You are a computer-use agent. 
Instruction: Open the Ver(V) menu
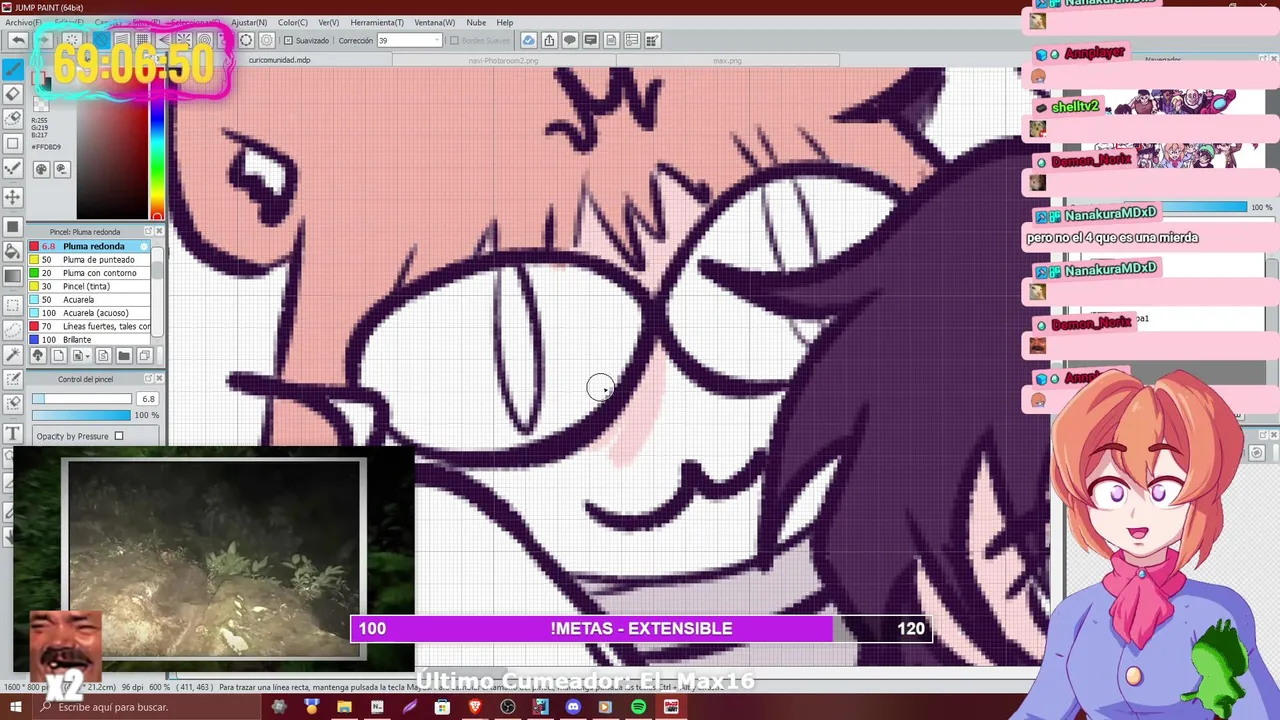(x=328, y=22)
